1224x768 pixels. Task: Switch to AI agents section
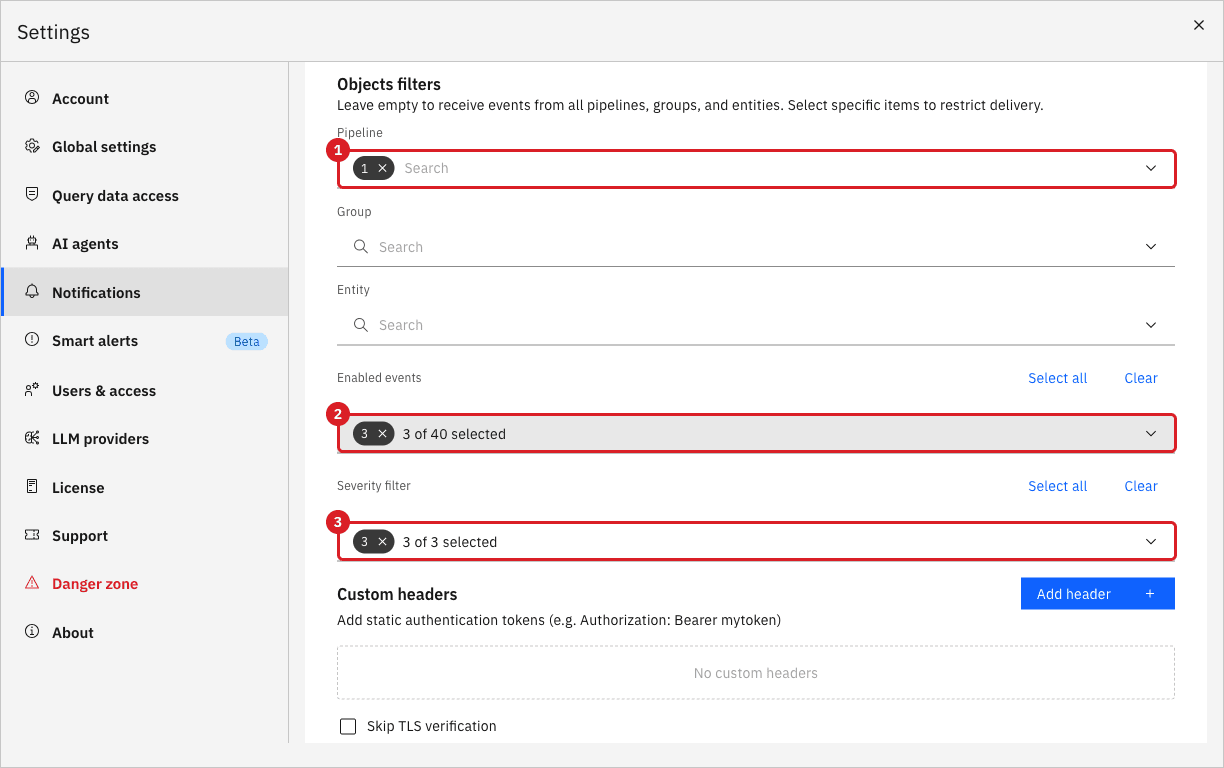click(145, 243)
